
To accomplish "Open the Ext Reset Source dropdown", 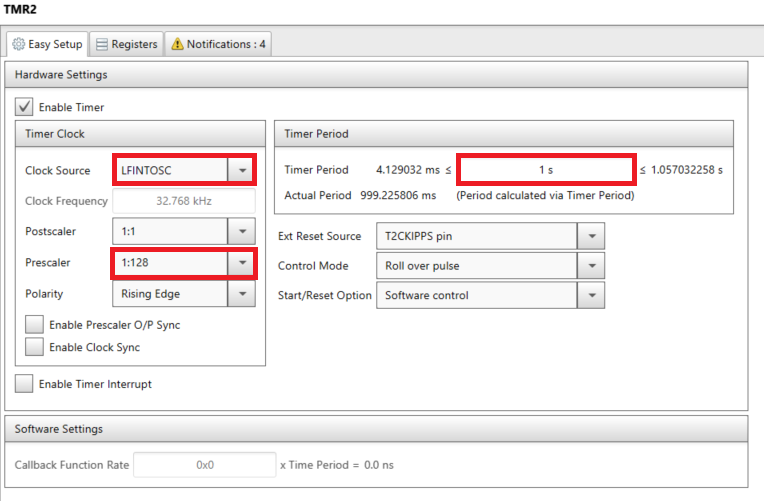I will point(591,237).
